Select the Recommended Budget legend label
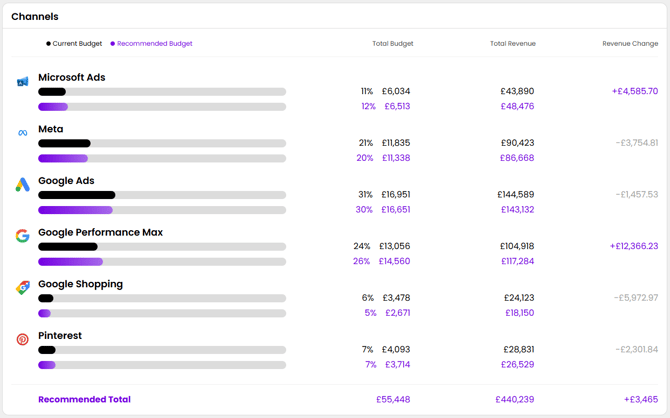 [x=155, y=44]
